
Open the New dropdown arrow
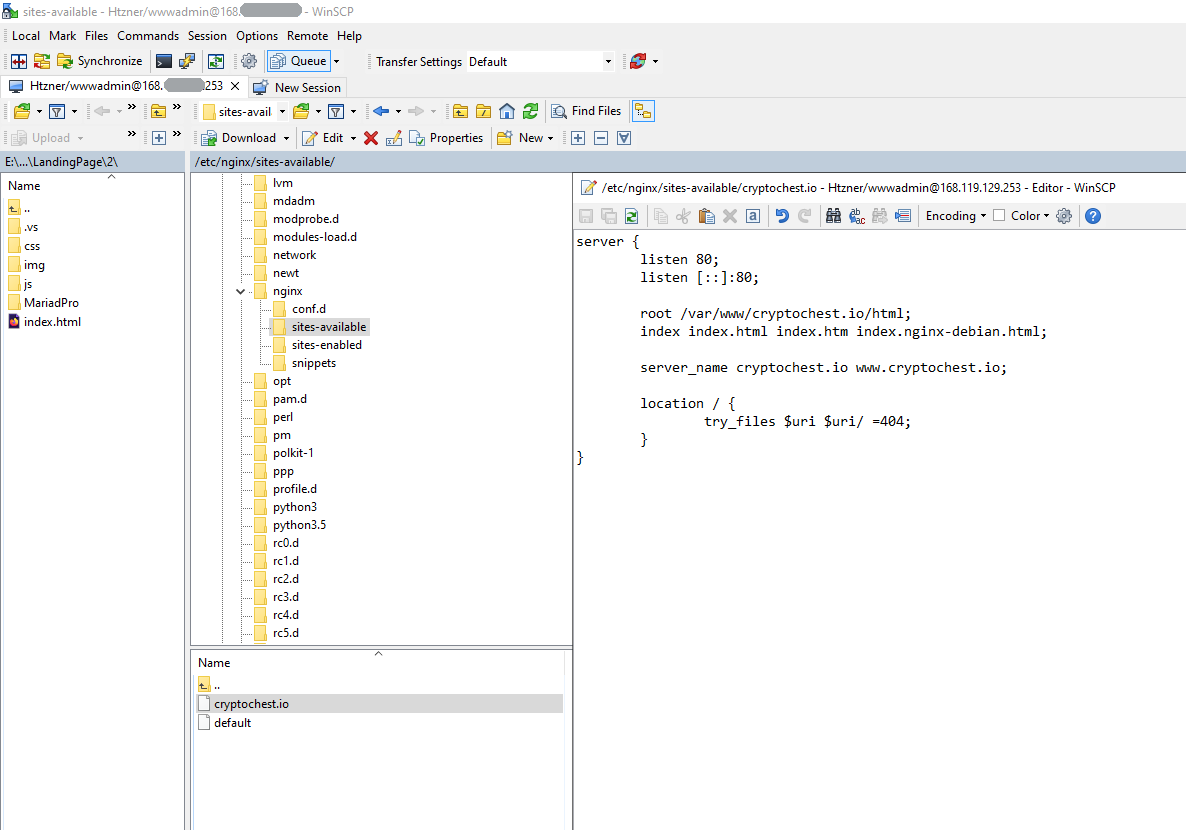551,138
